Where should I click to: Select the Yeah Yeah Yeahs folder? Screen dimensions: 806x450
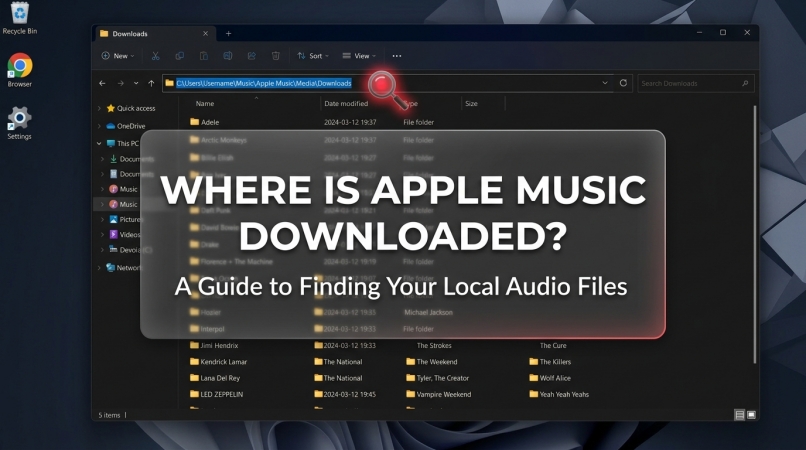(559, 394)
